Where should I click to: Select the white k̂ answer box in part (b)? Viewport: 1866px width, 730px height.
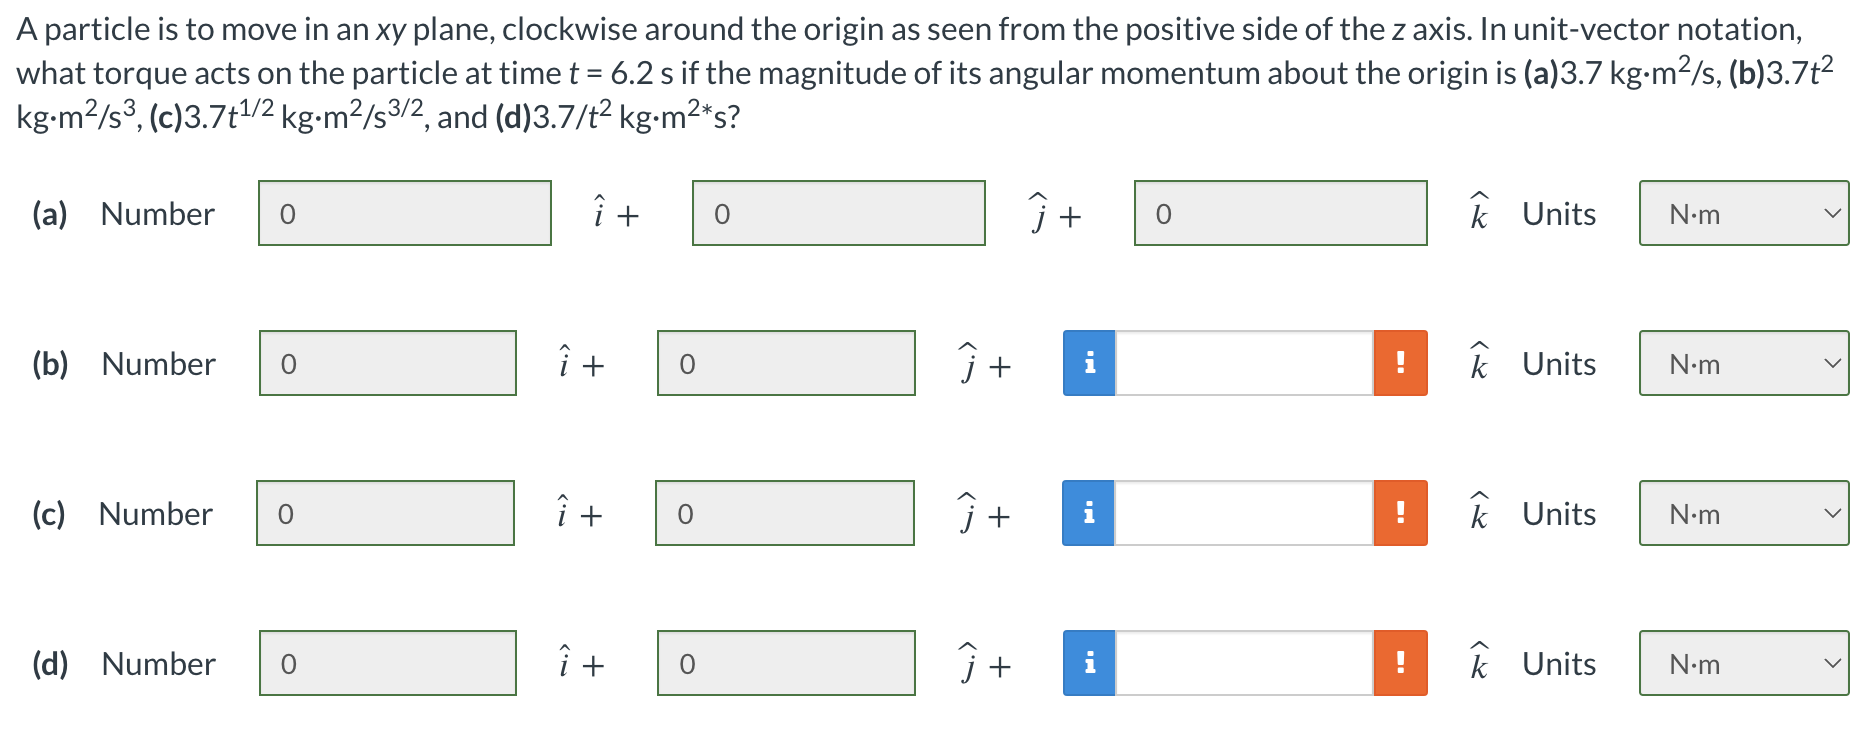(1245, 364)
